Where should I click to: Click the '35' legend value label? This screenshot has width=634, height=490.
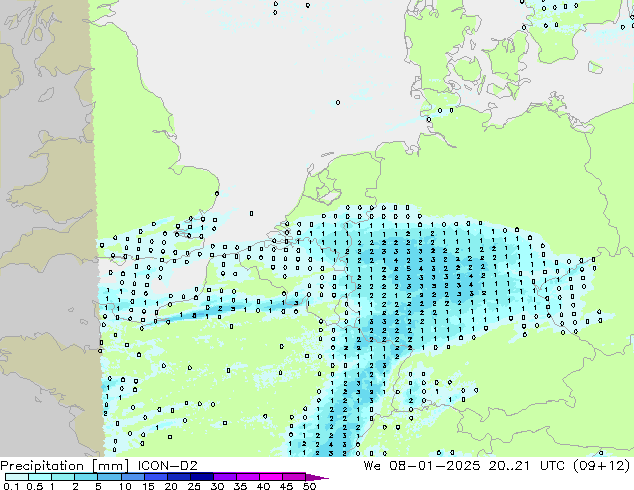240,486
